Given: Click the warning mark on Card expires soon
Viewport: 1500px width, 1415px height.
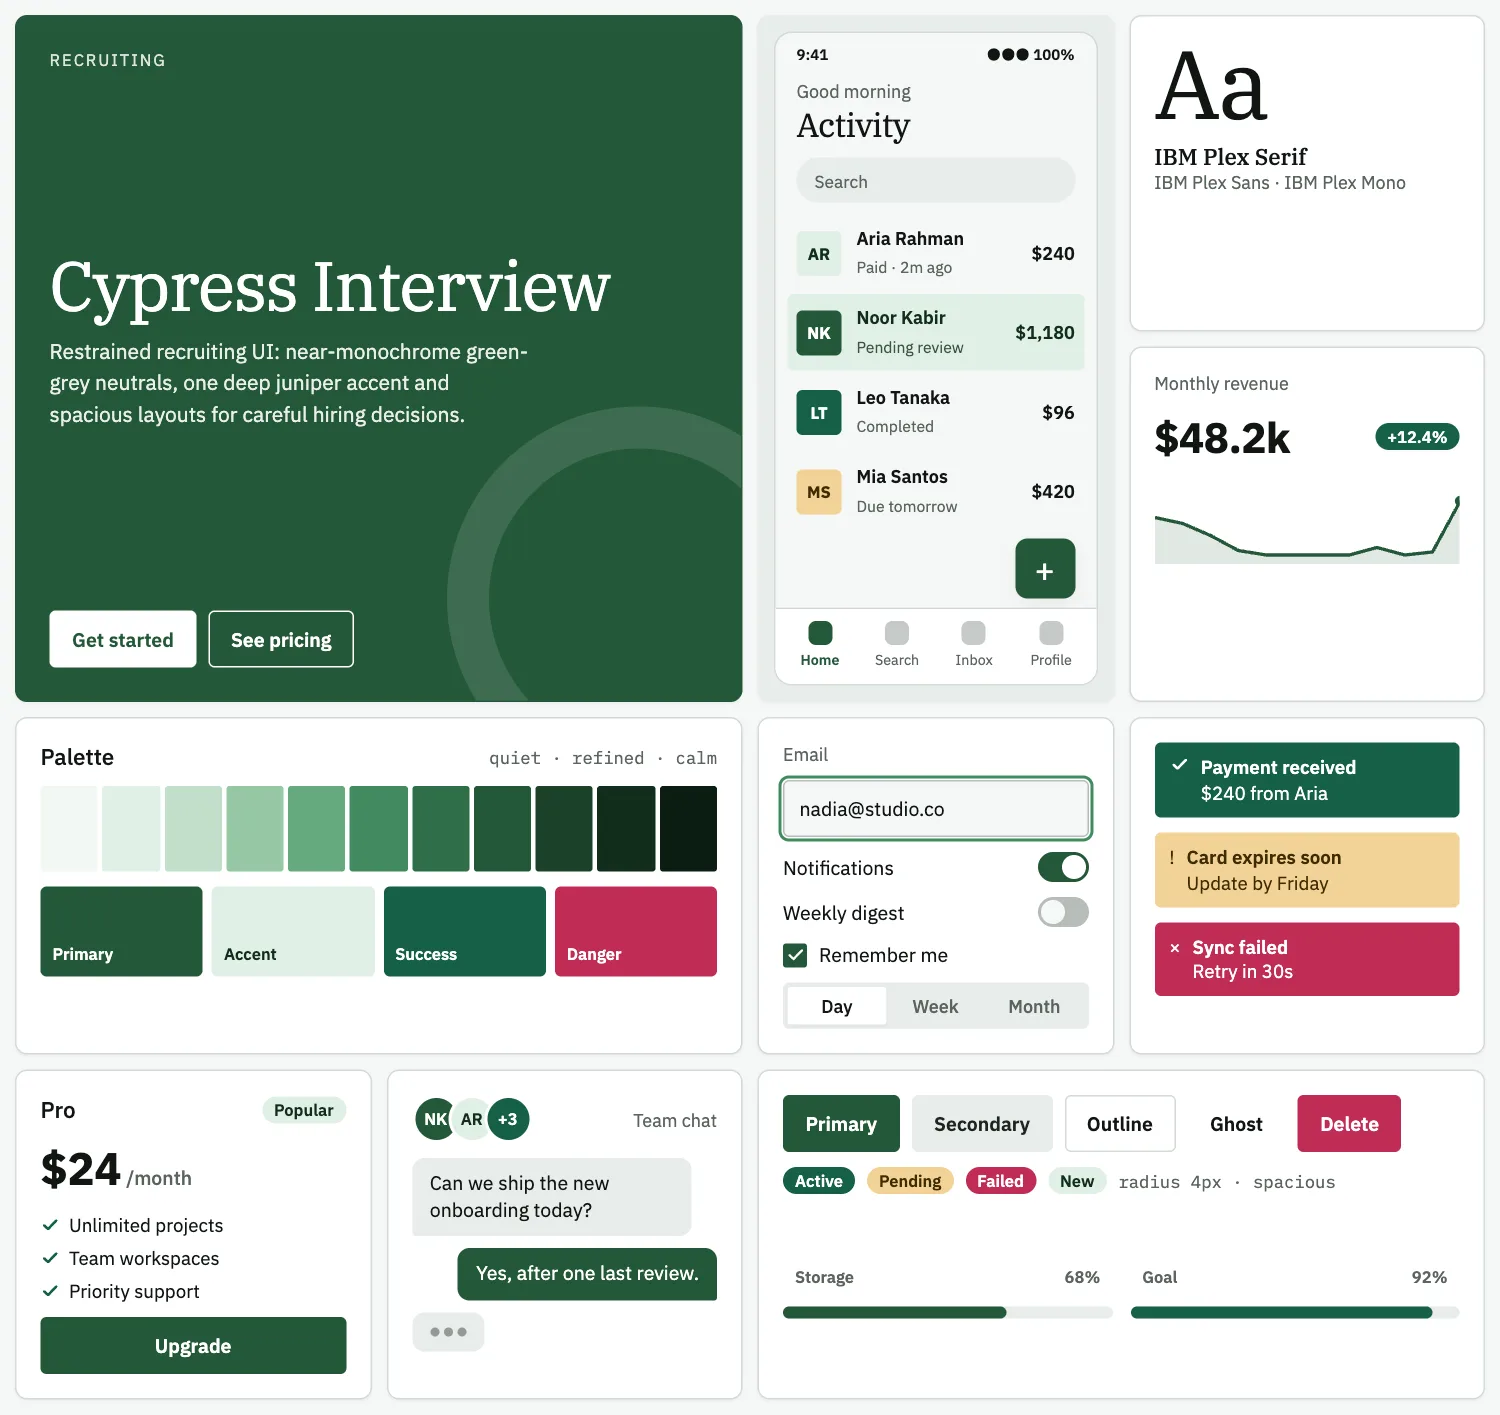Looking at the screenshot, I should pyautogui.click(x=1172, y=857).
